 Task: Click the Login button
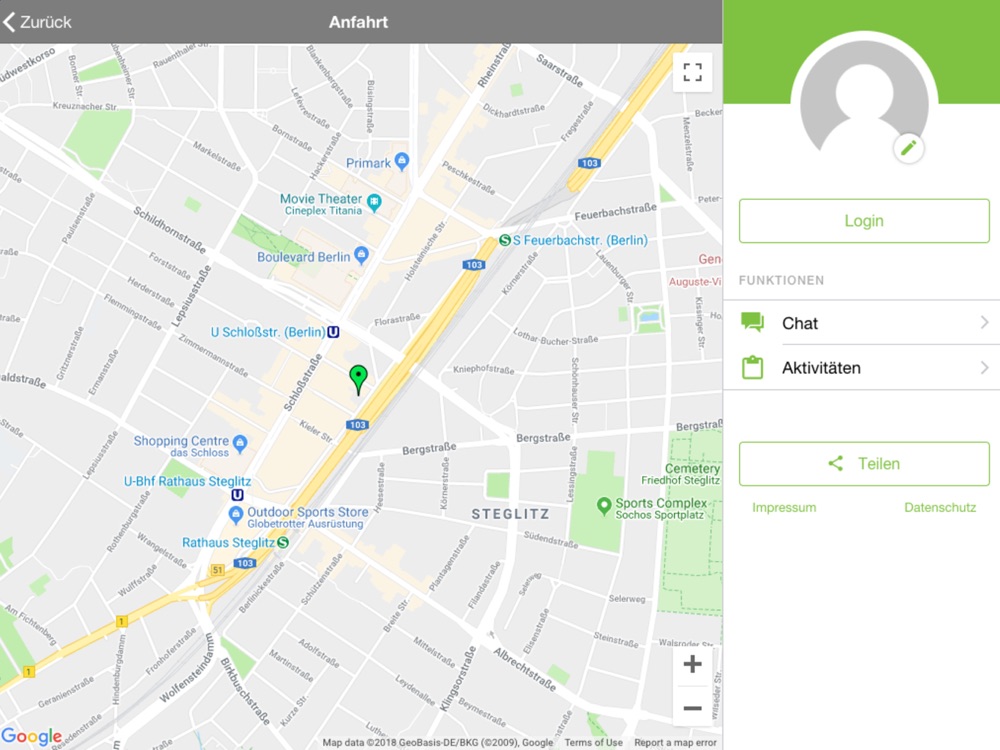pos(864,221)
